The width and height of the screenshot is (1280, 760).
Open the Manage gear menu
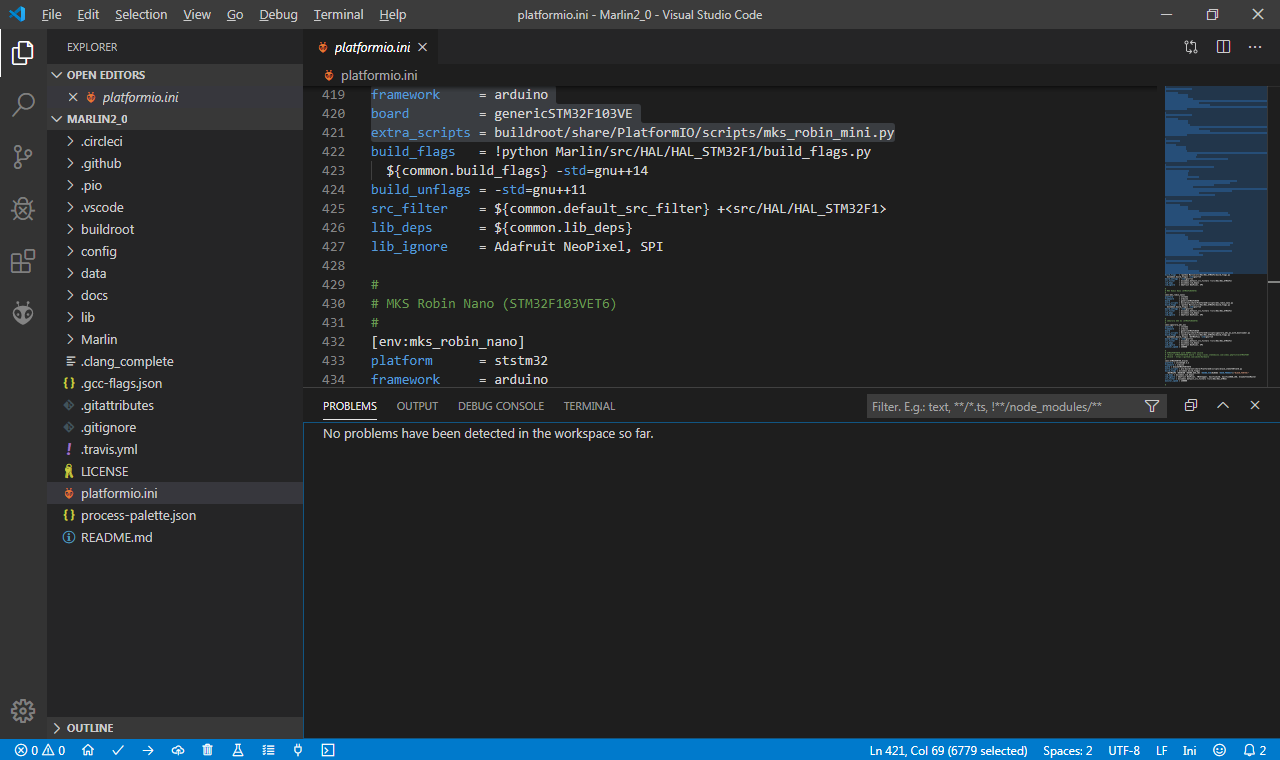pyautogui.click(x=23, y=711)
